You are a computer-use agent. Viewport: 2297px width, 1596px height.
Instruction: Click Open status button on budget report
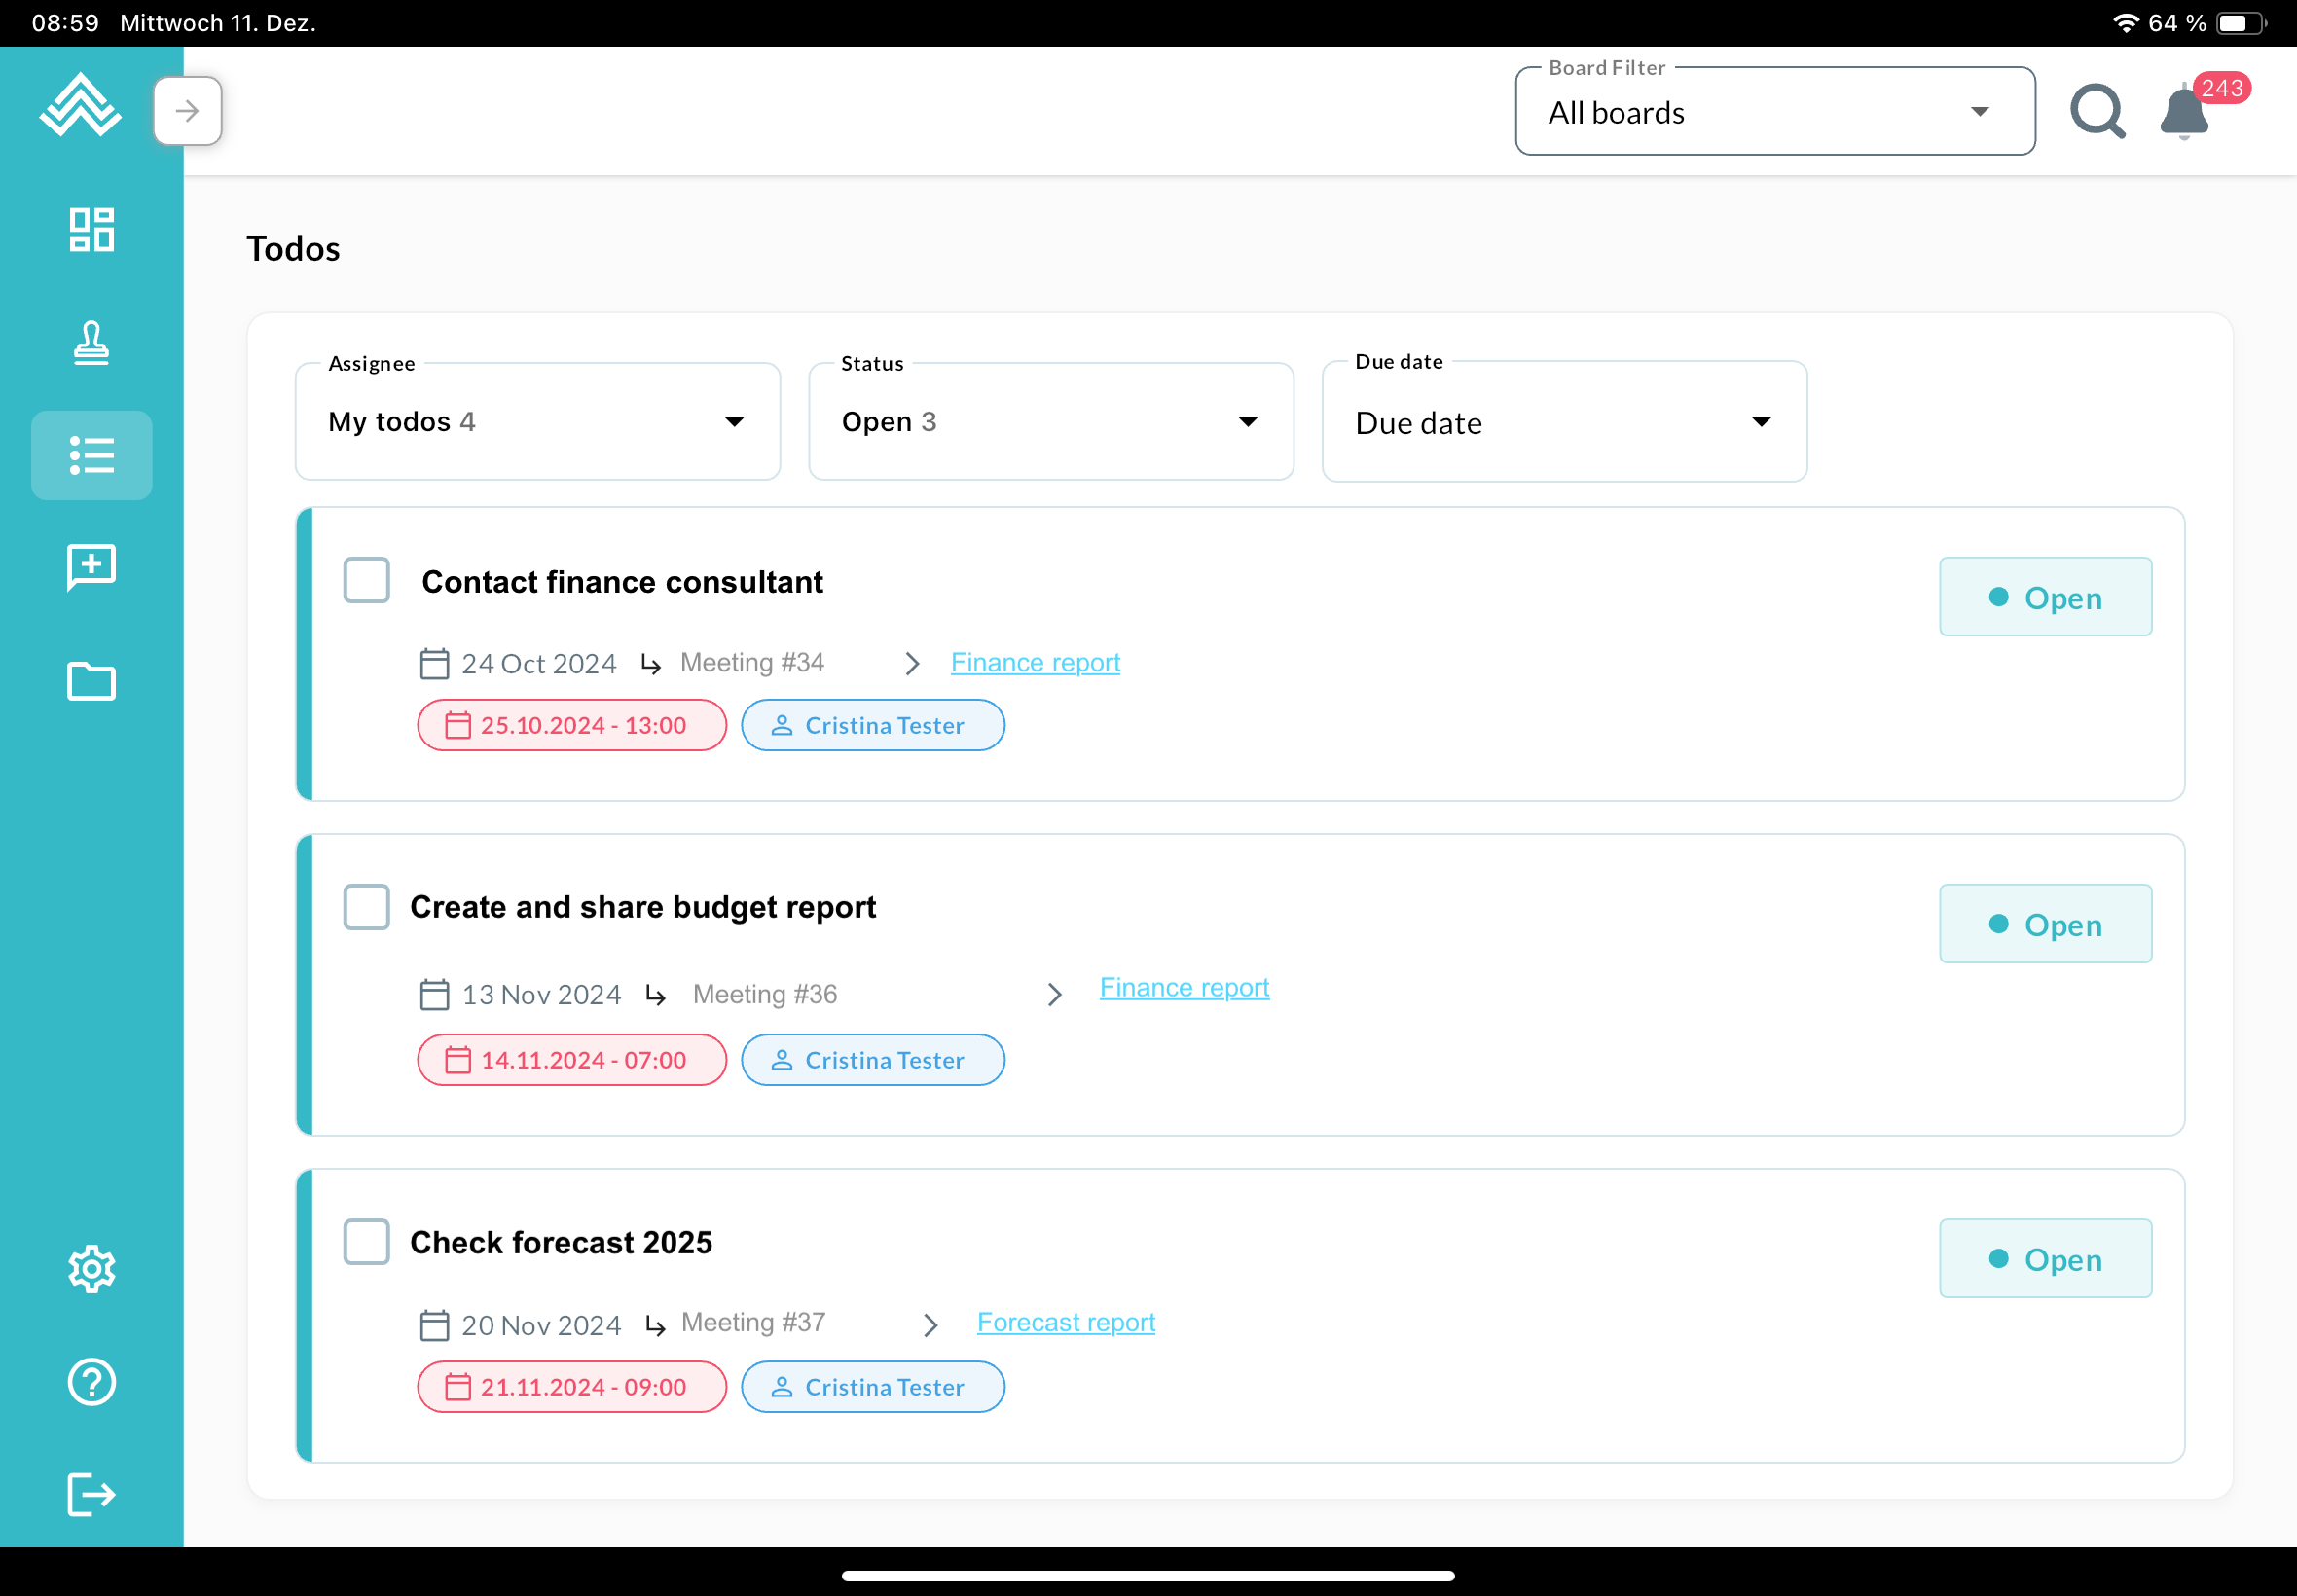click(x=2045, y=924)
